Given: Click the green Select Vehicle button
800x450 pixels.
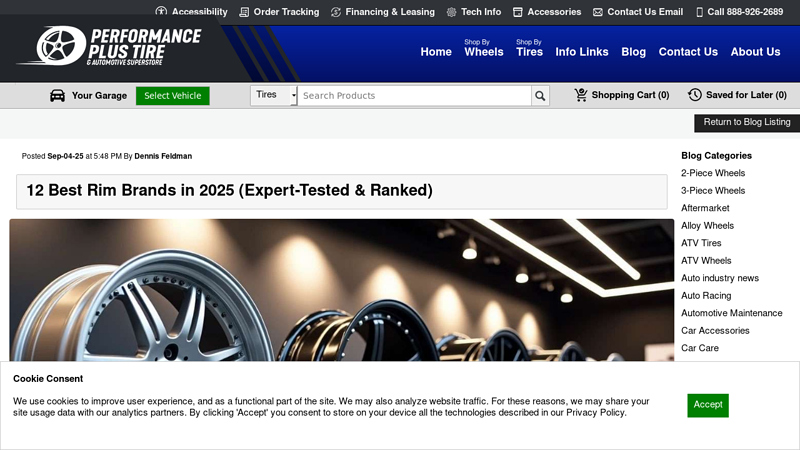Looking at the screenshot, I should pos(172,96).
